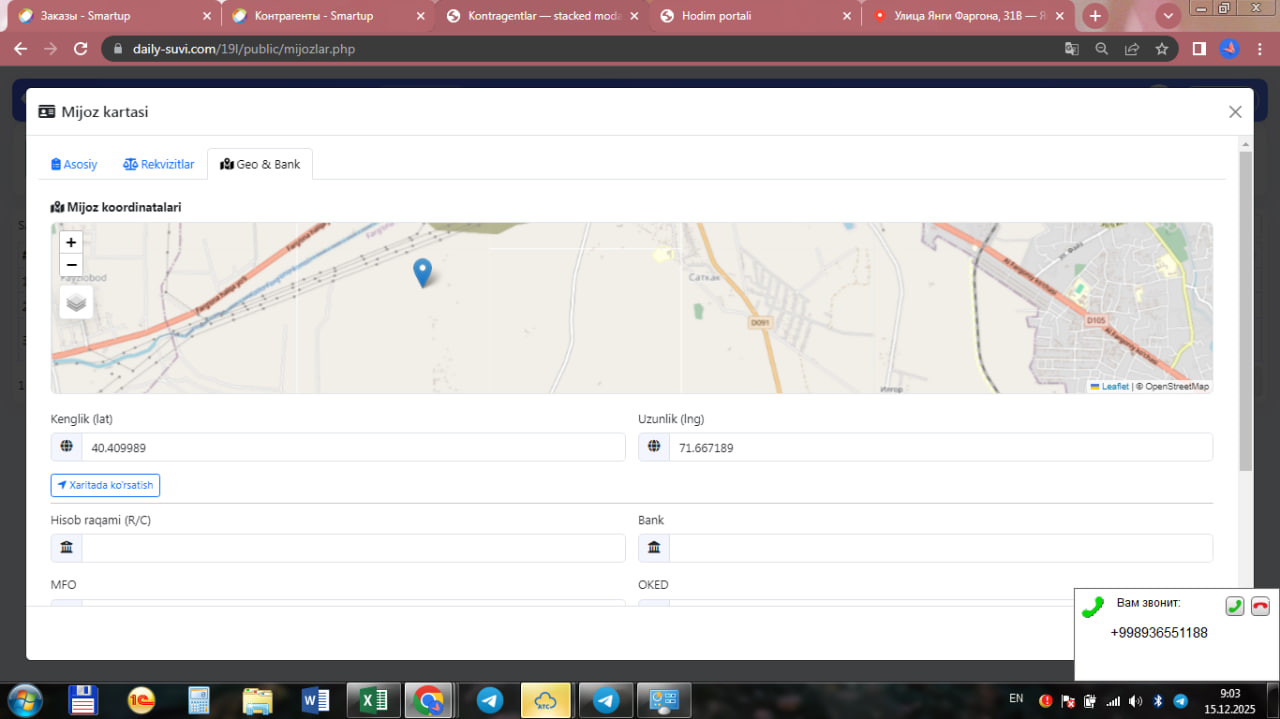Decline the incoming call with red phone button
The height and width of the screenshot is (719, 1280).
pyautogui.click(x=1260, y=606)
